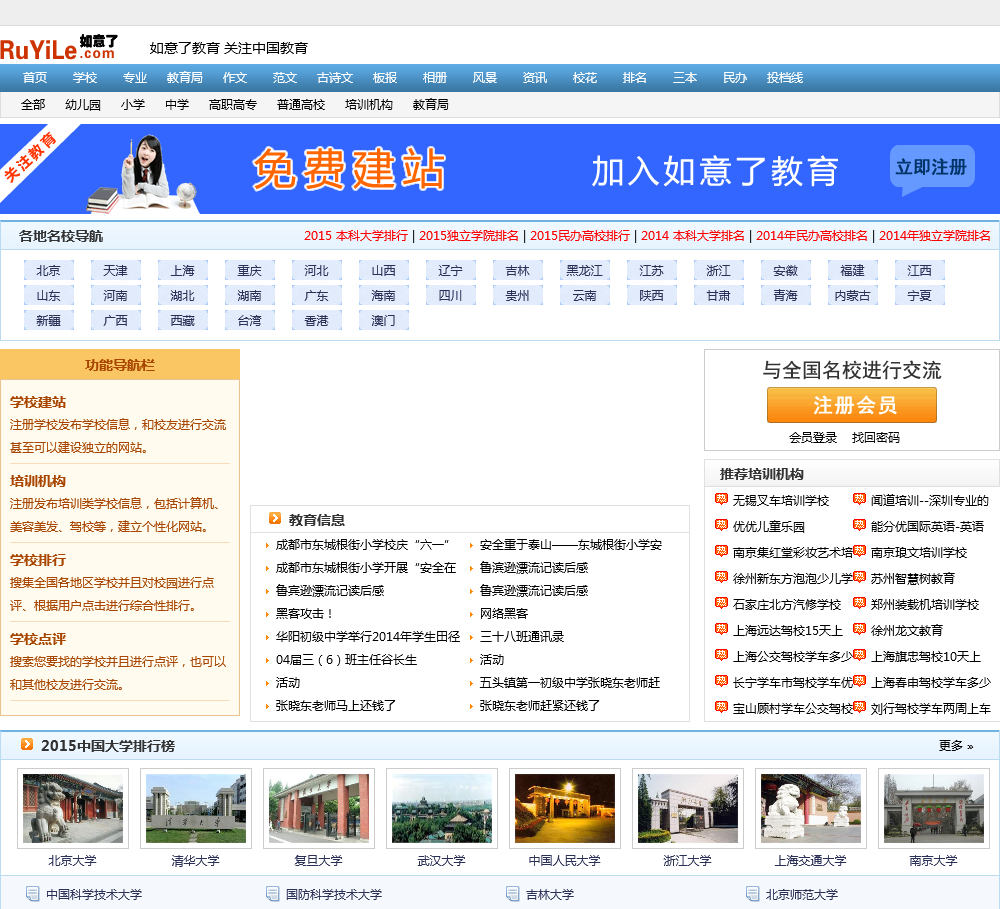Open 学校 in the main navigation
The image size is (1000, 909).
pyautogui.click(x=85, y=78)
